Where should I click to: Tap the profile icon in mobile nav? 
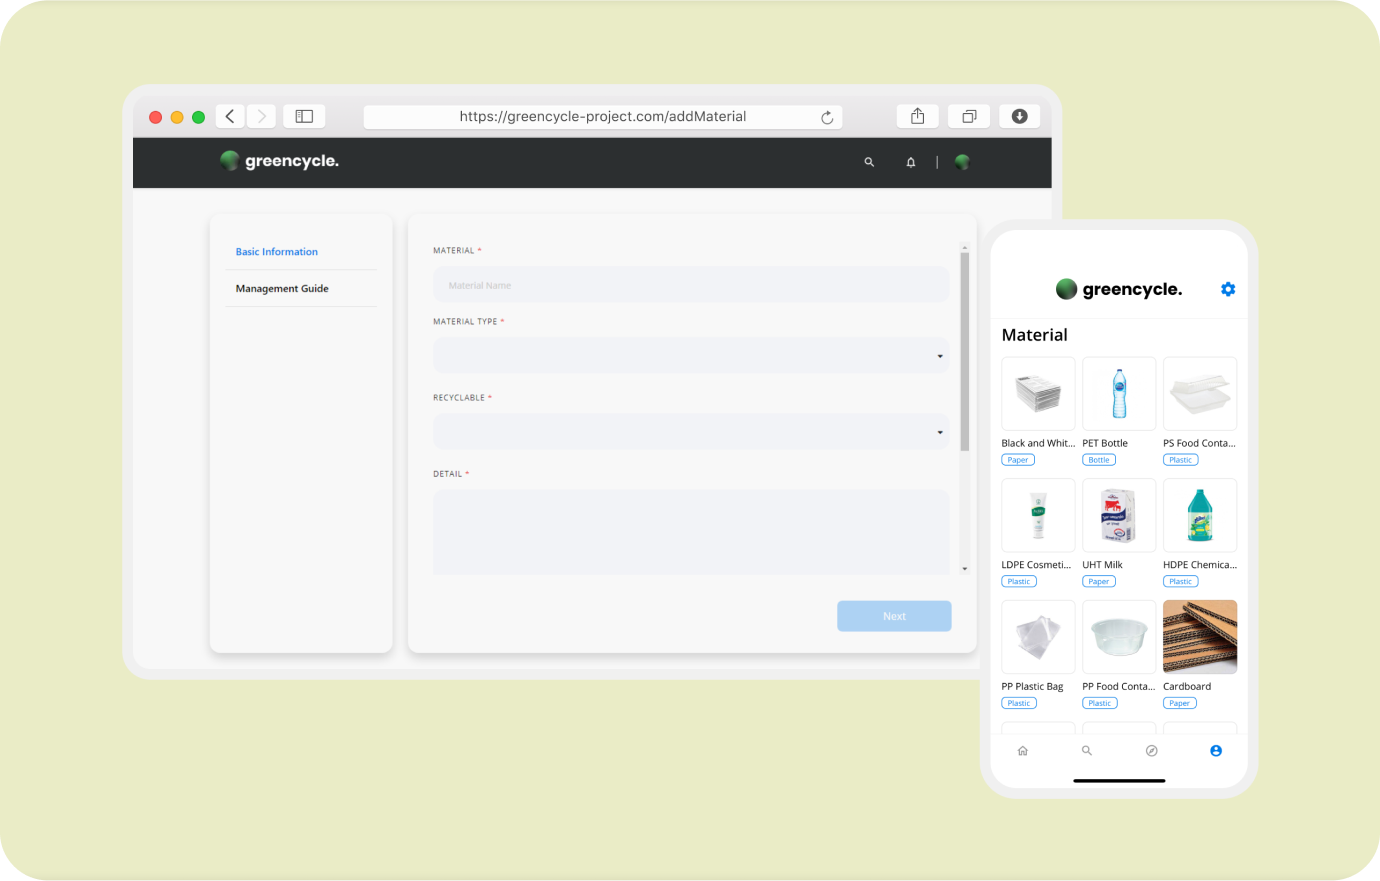[1216, 751]
